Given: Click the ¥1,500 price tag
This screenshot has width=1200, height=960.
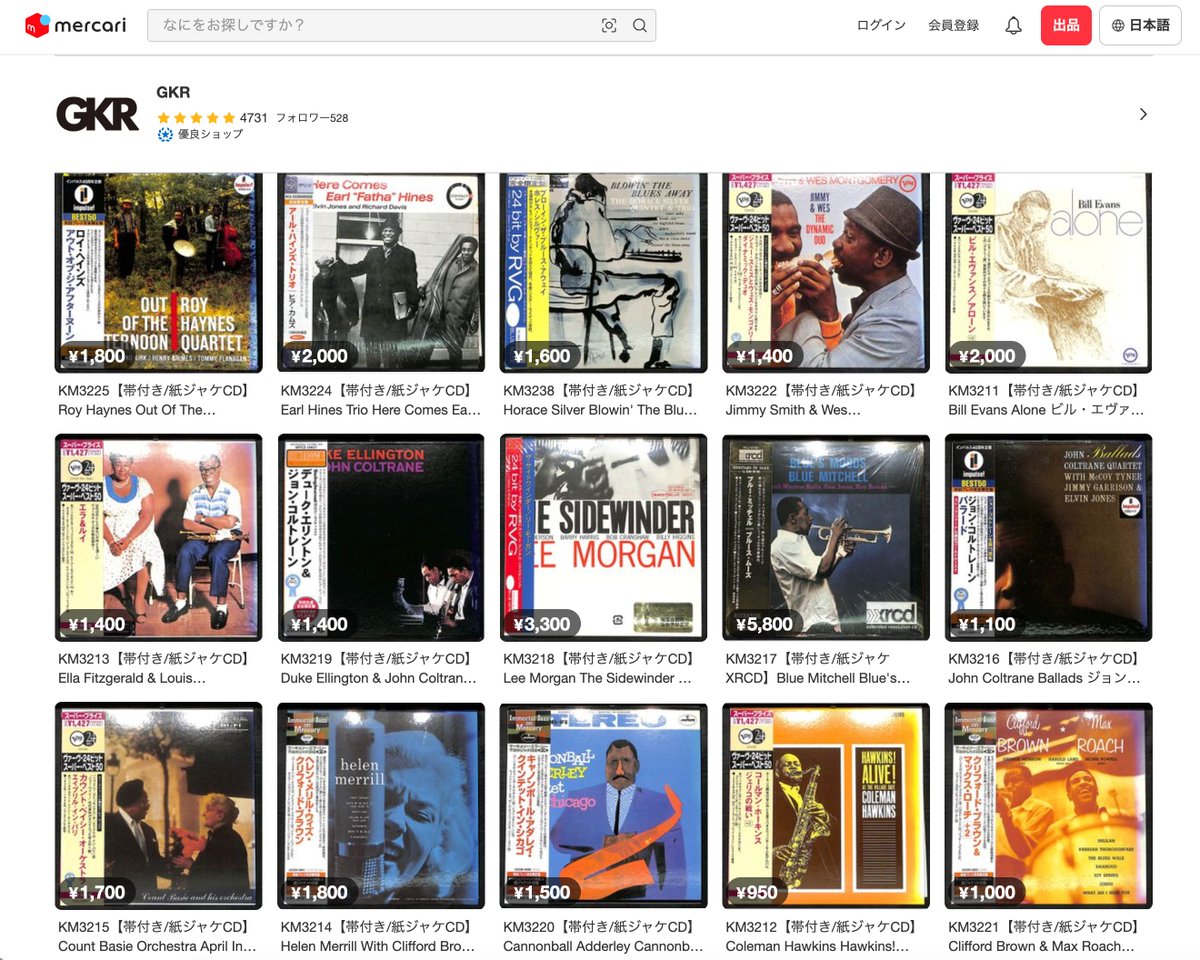Looking at the screenshot, I should click(542, 892).
